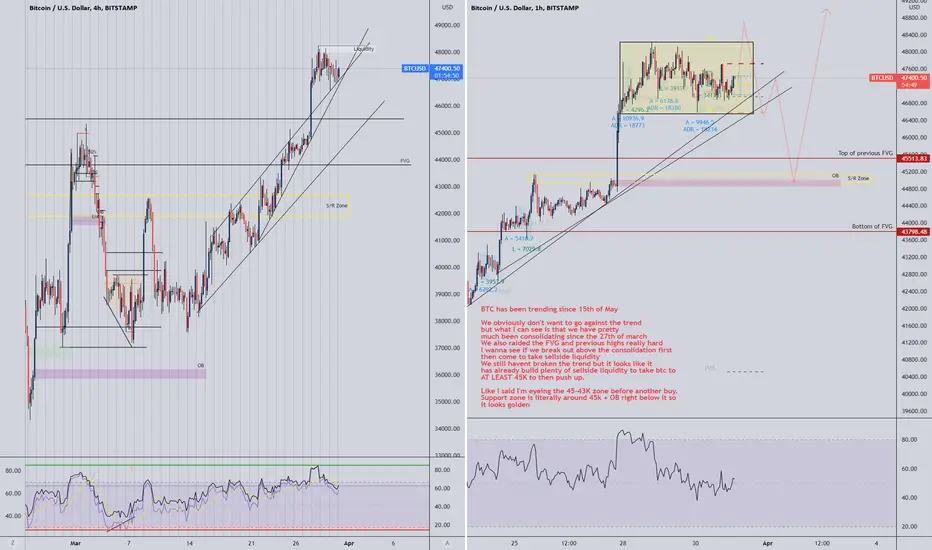Select the yellow consolidation rectangle on 1h chart
This screenshot has width=932, height=550.
click(686, 77)
